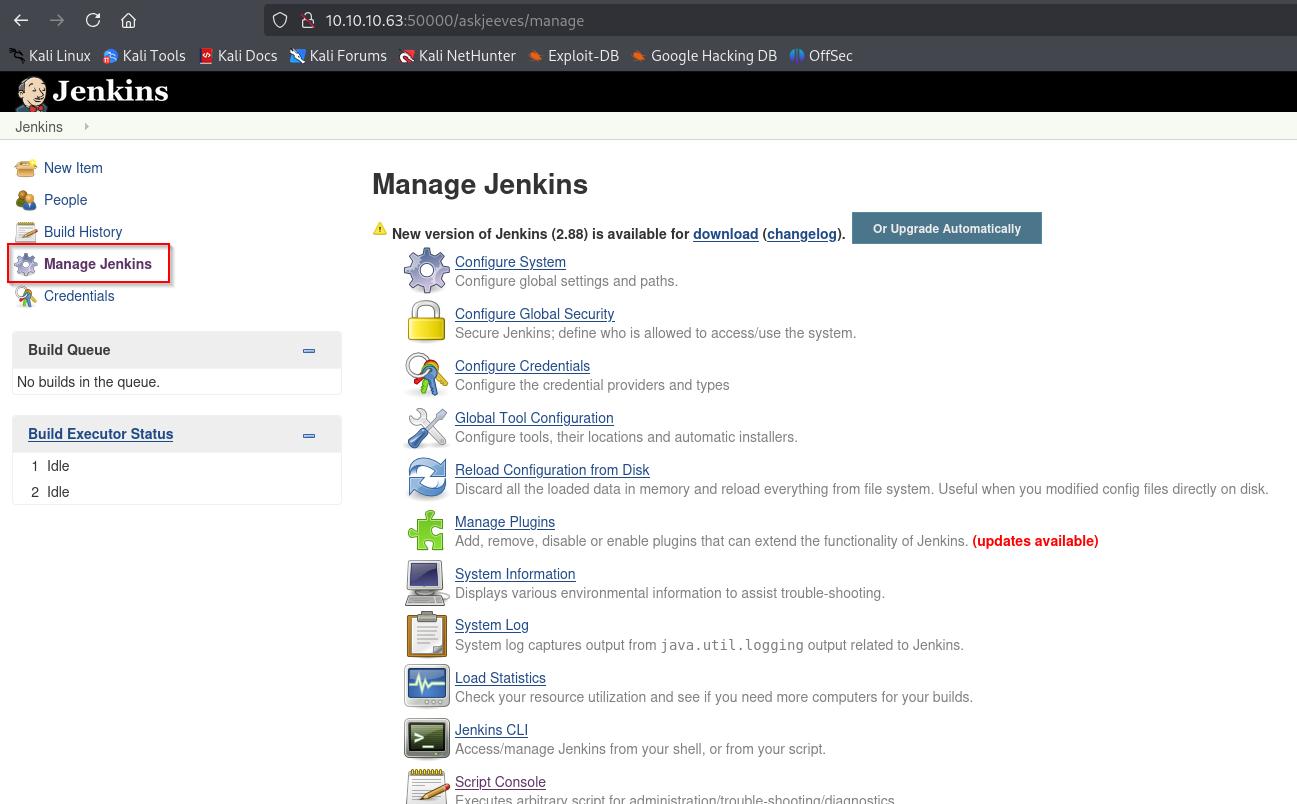
Task: Collapse the Build Queue panel
Action: [x=309, y=351]
